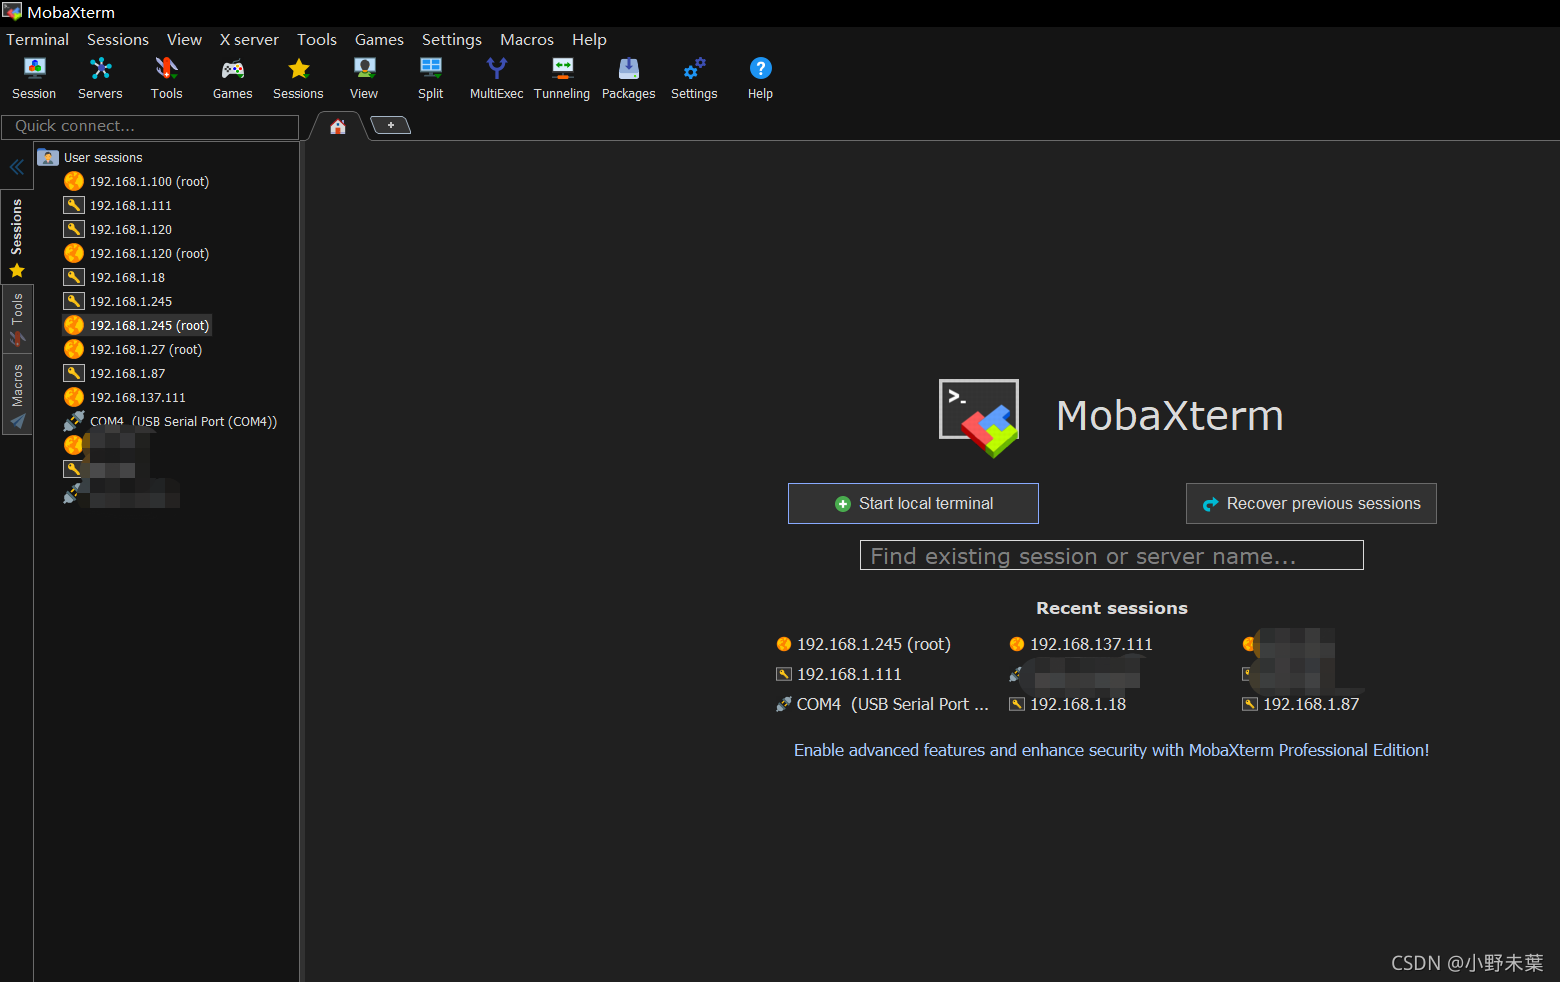Screen dimensions: 1560x982
Task: Open recent session 192.168.1.18
Action: [1068, 704]
